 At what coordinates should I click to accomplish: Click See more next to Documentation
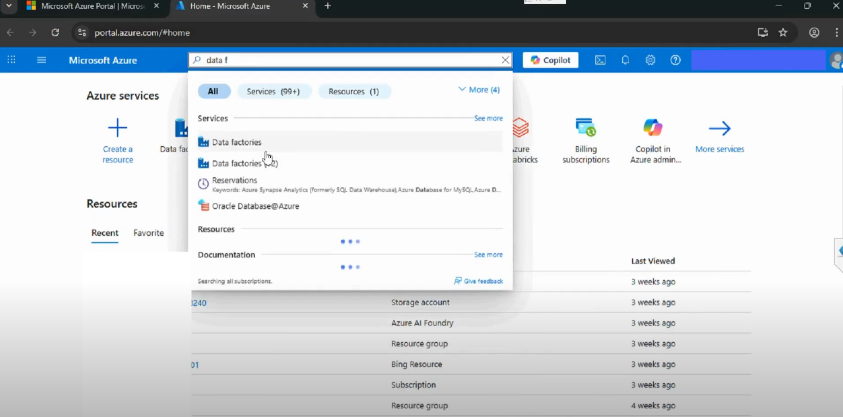488,255
